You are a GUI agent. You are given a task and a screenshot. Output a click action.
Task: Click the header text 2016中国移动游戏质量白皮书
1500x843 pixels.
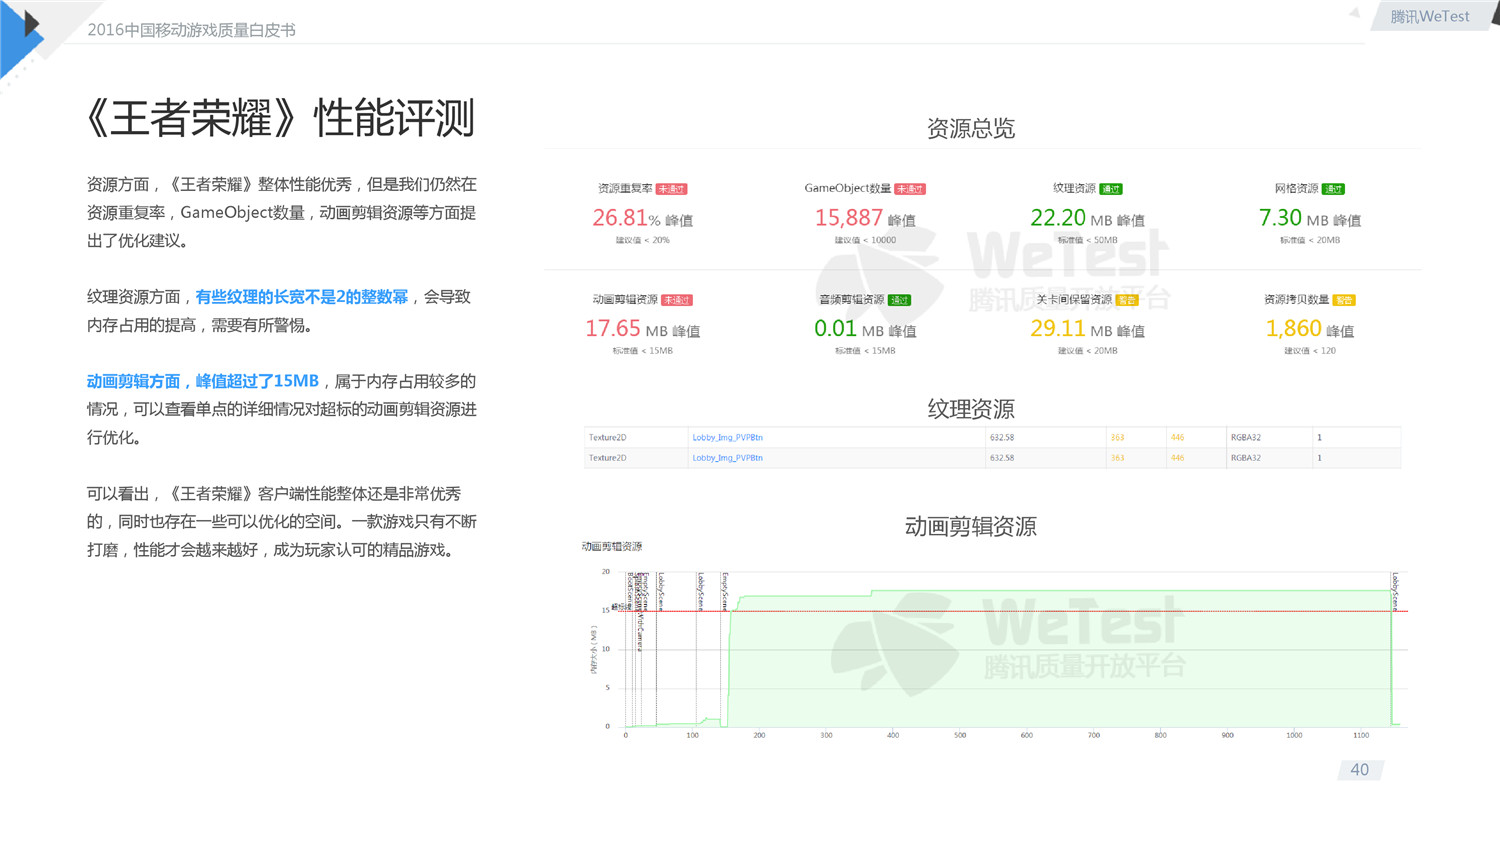[x=191, y=30]
